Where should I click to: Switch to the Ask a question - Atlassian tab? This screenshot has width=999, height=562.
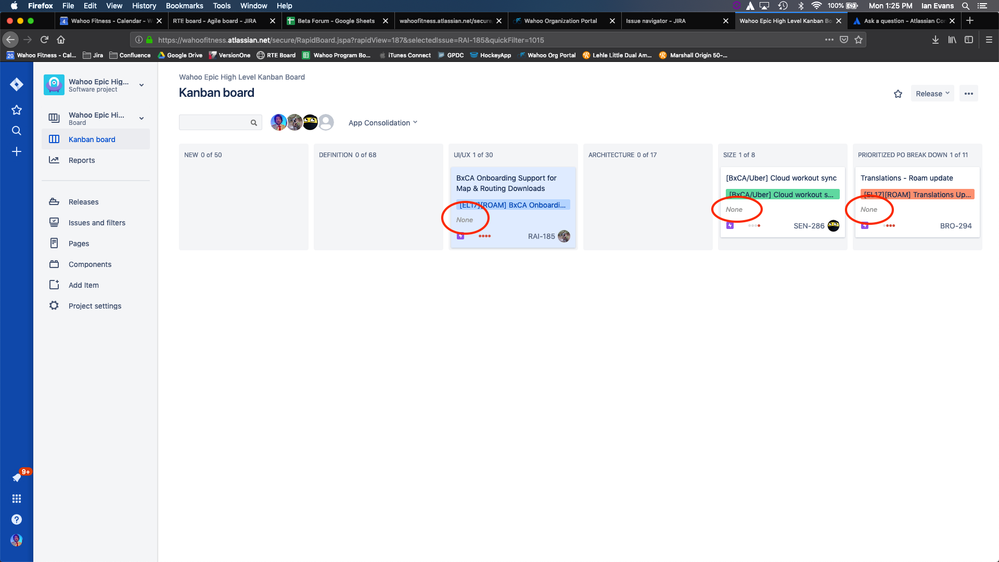902,20
